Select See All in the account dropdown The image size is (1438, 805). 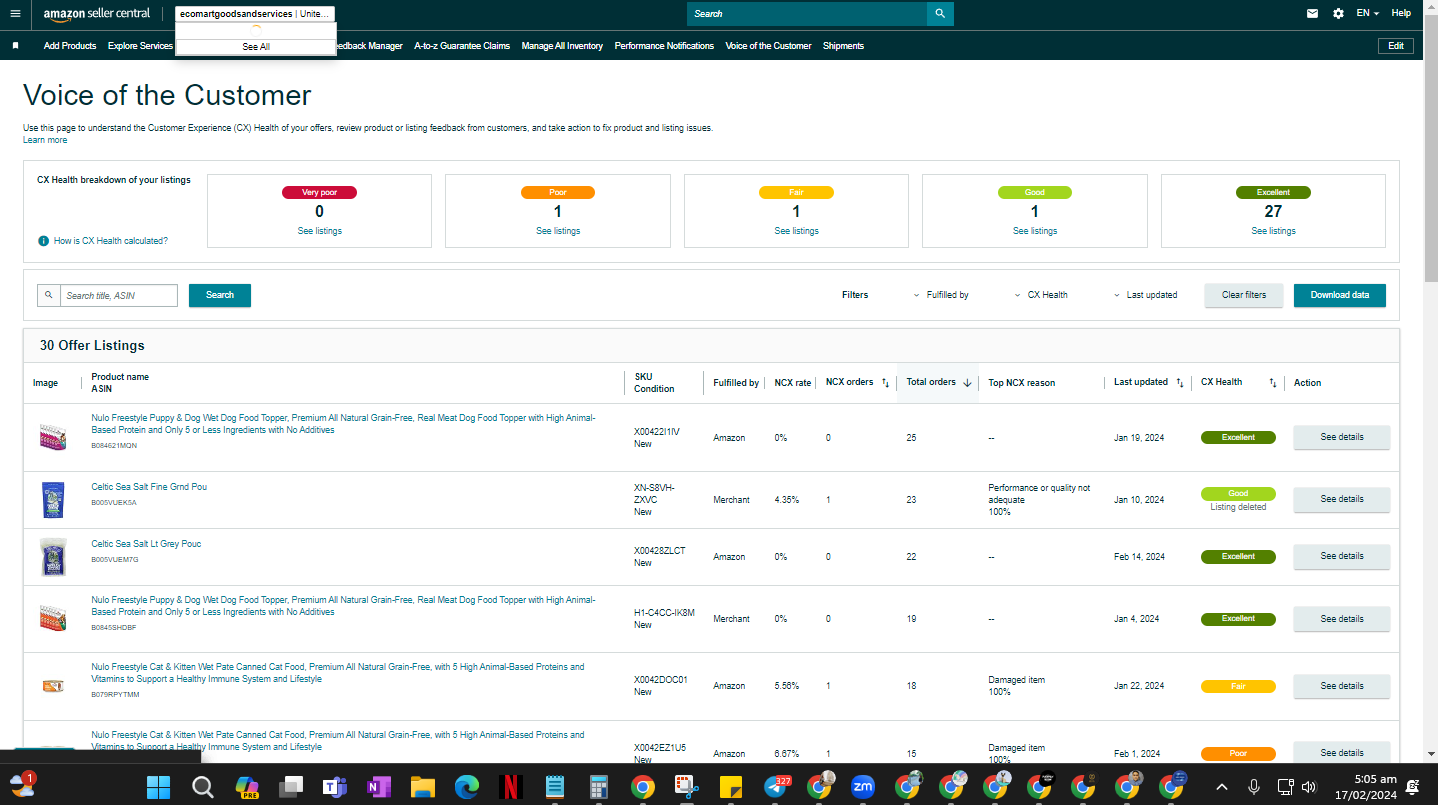(x=256, y=47)
